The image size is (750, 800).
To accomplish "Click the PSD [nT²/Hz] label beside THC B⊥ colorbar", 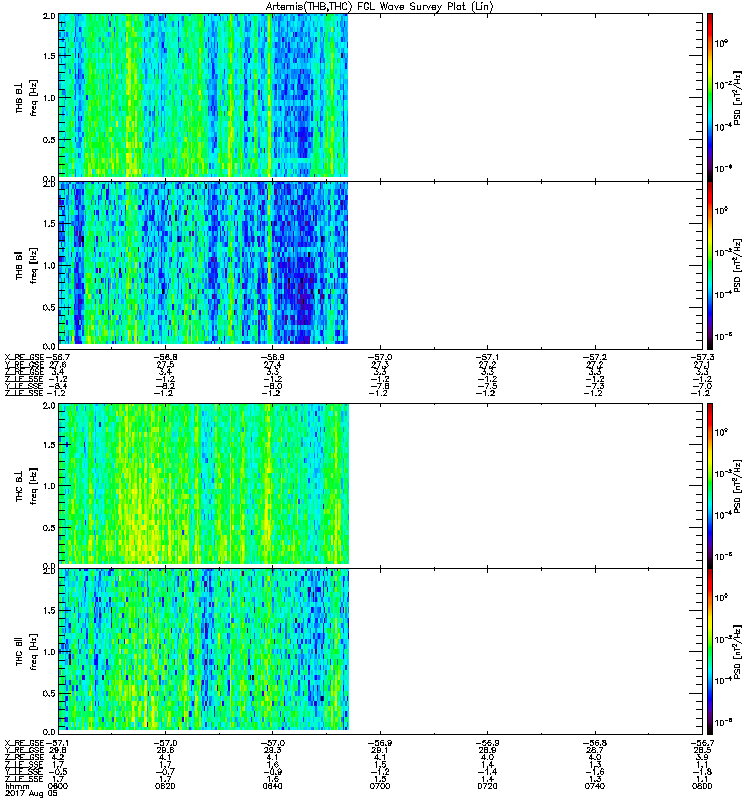I will pos(739,486).
